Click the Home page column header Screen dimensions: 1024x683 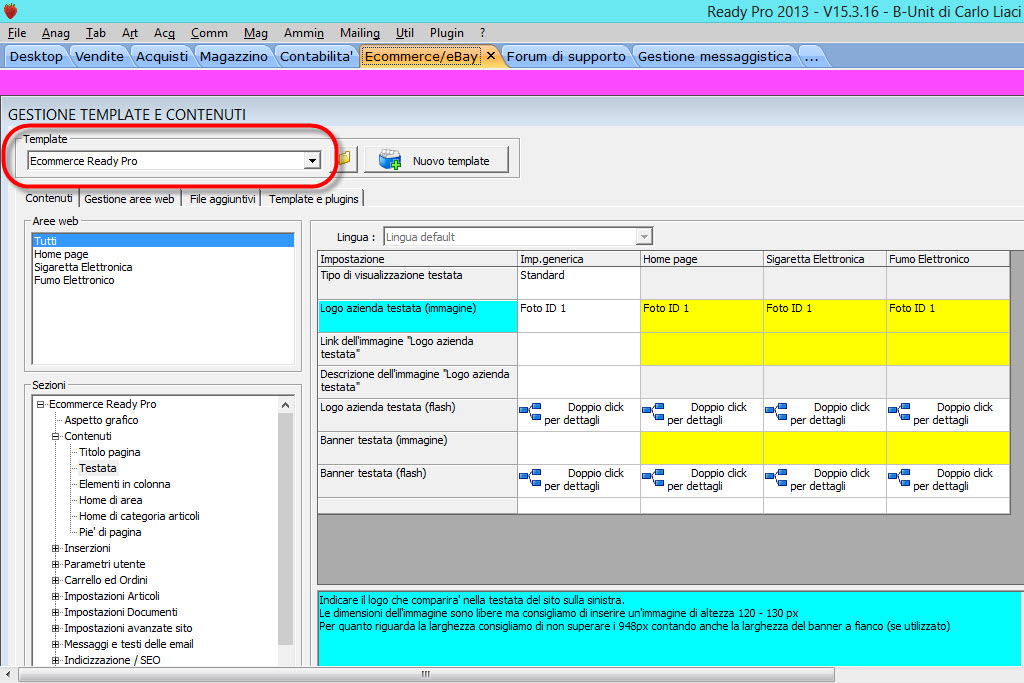[x=701, y=259]
